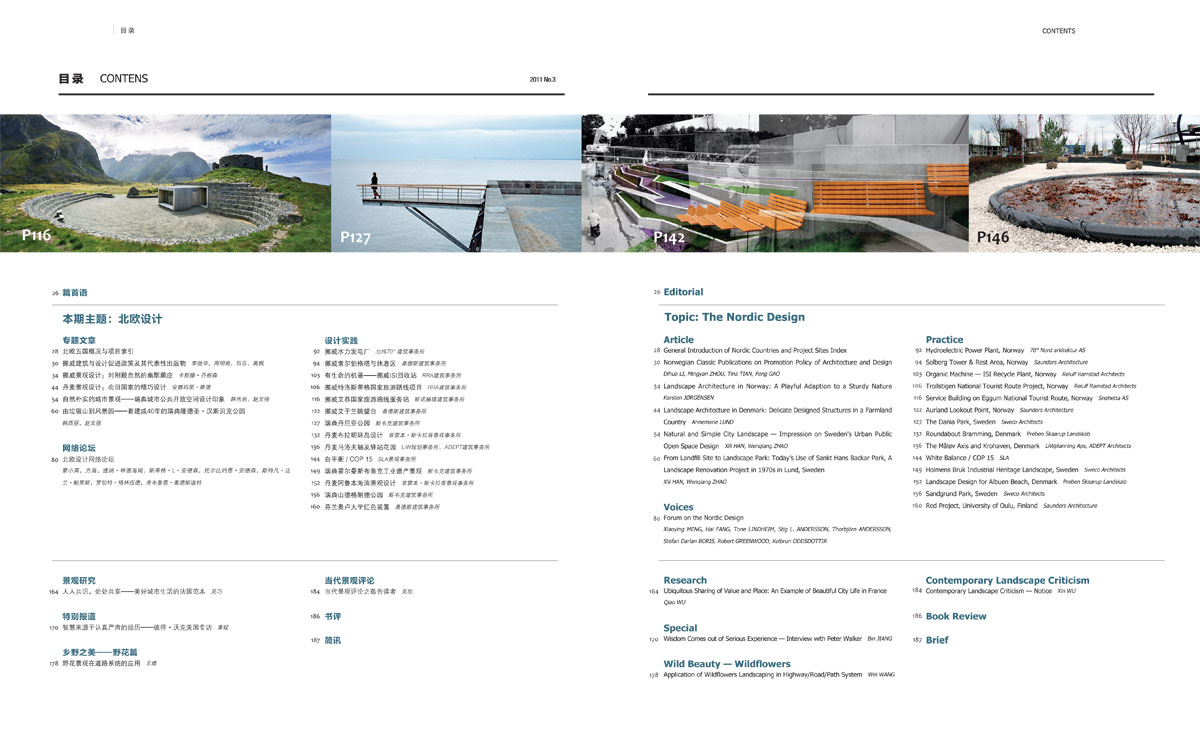Click the '当代景观评论' section heading
The width and height of the screenshot is (1200, 743).
coord(349,580)
